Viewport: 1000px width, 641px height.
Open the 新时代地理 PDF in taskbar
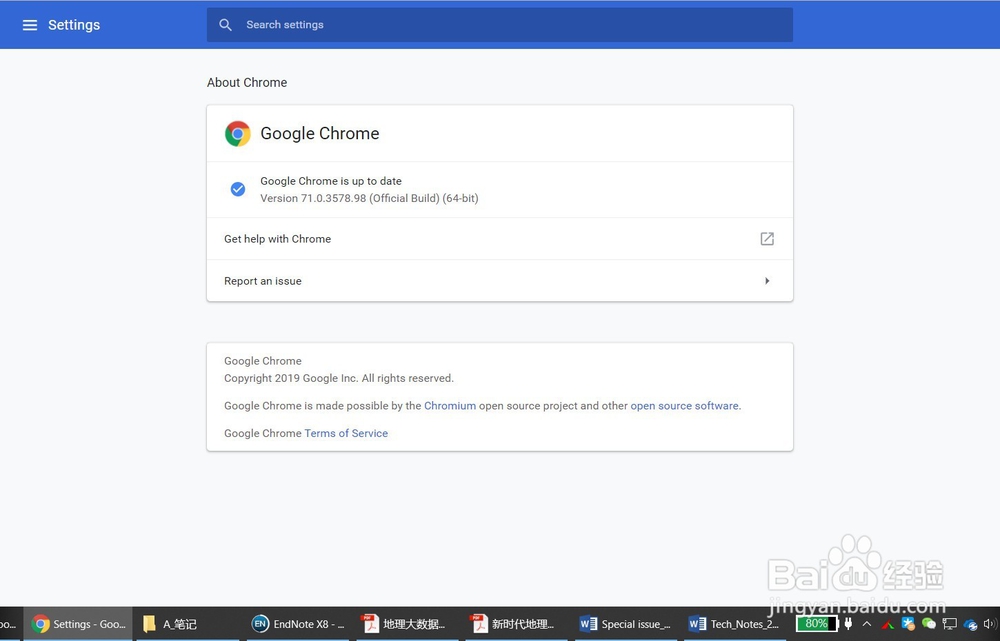517,624
